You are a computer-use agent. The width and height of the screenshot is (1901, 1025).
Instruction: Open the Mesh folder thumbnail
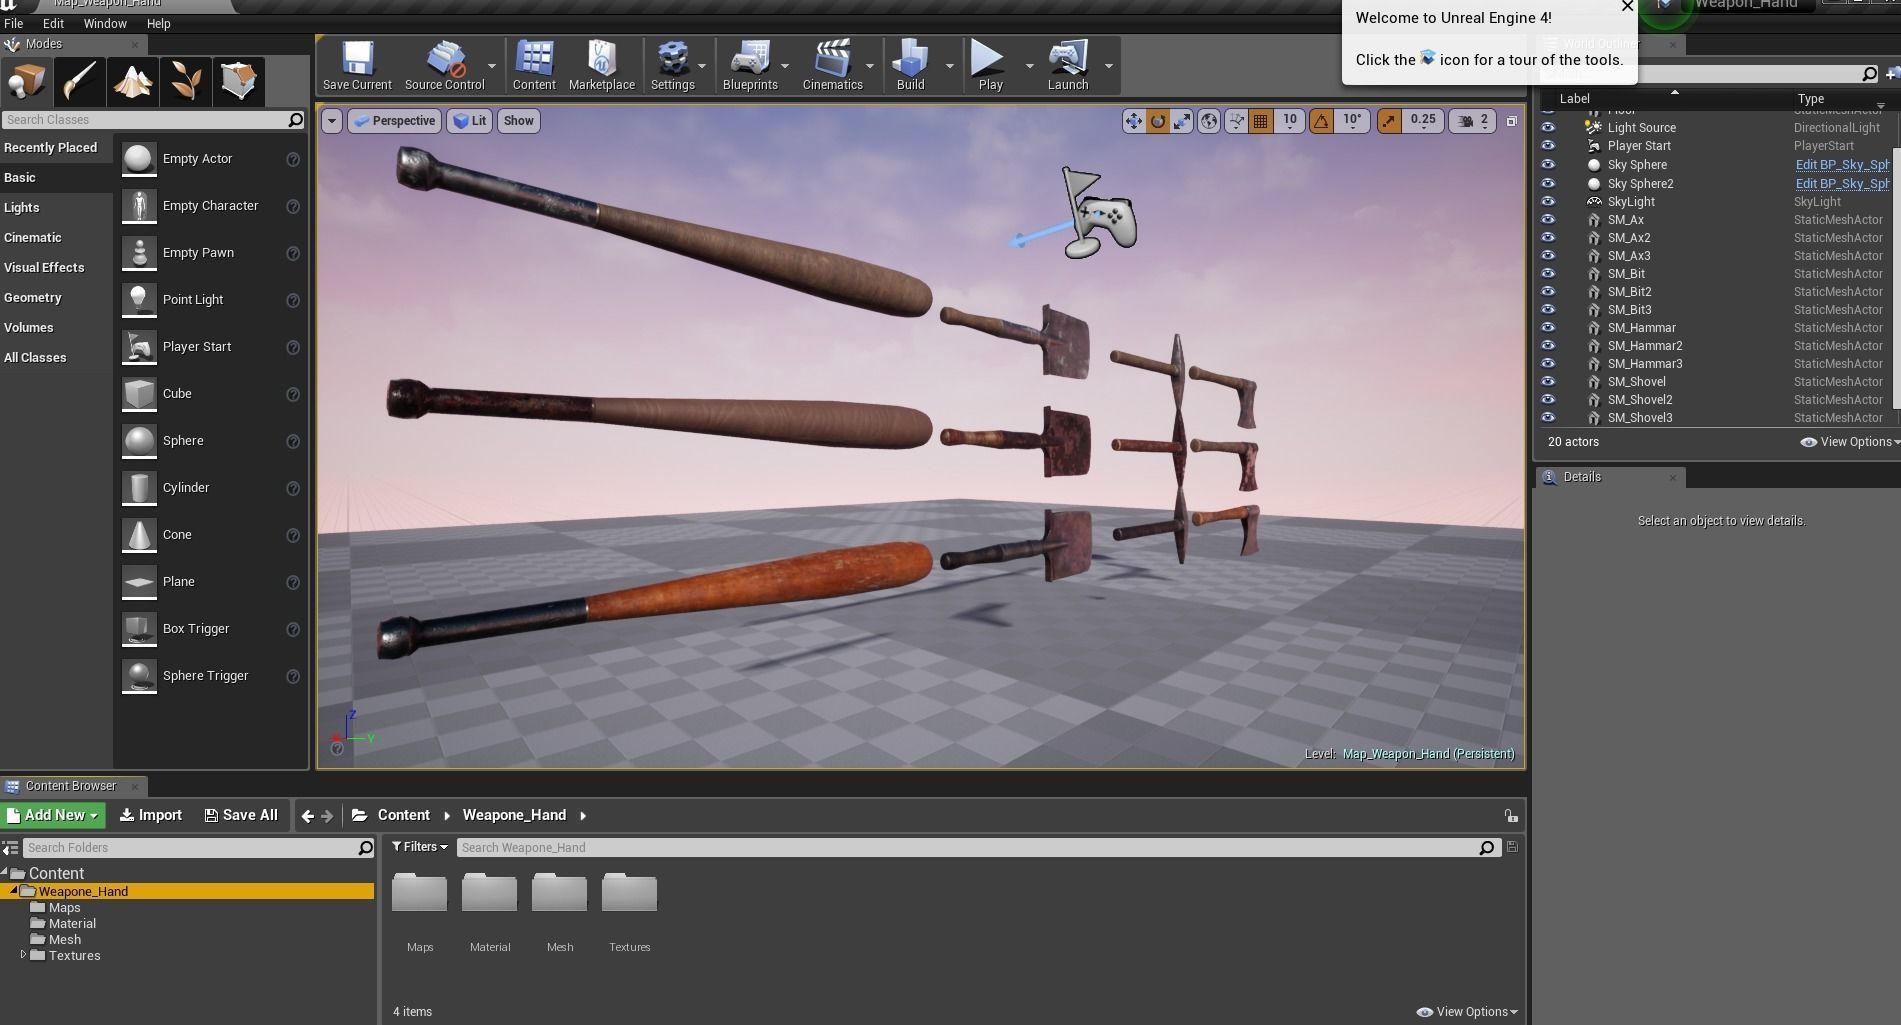coord(559,893)
